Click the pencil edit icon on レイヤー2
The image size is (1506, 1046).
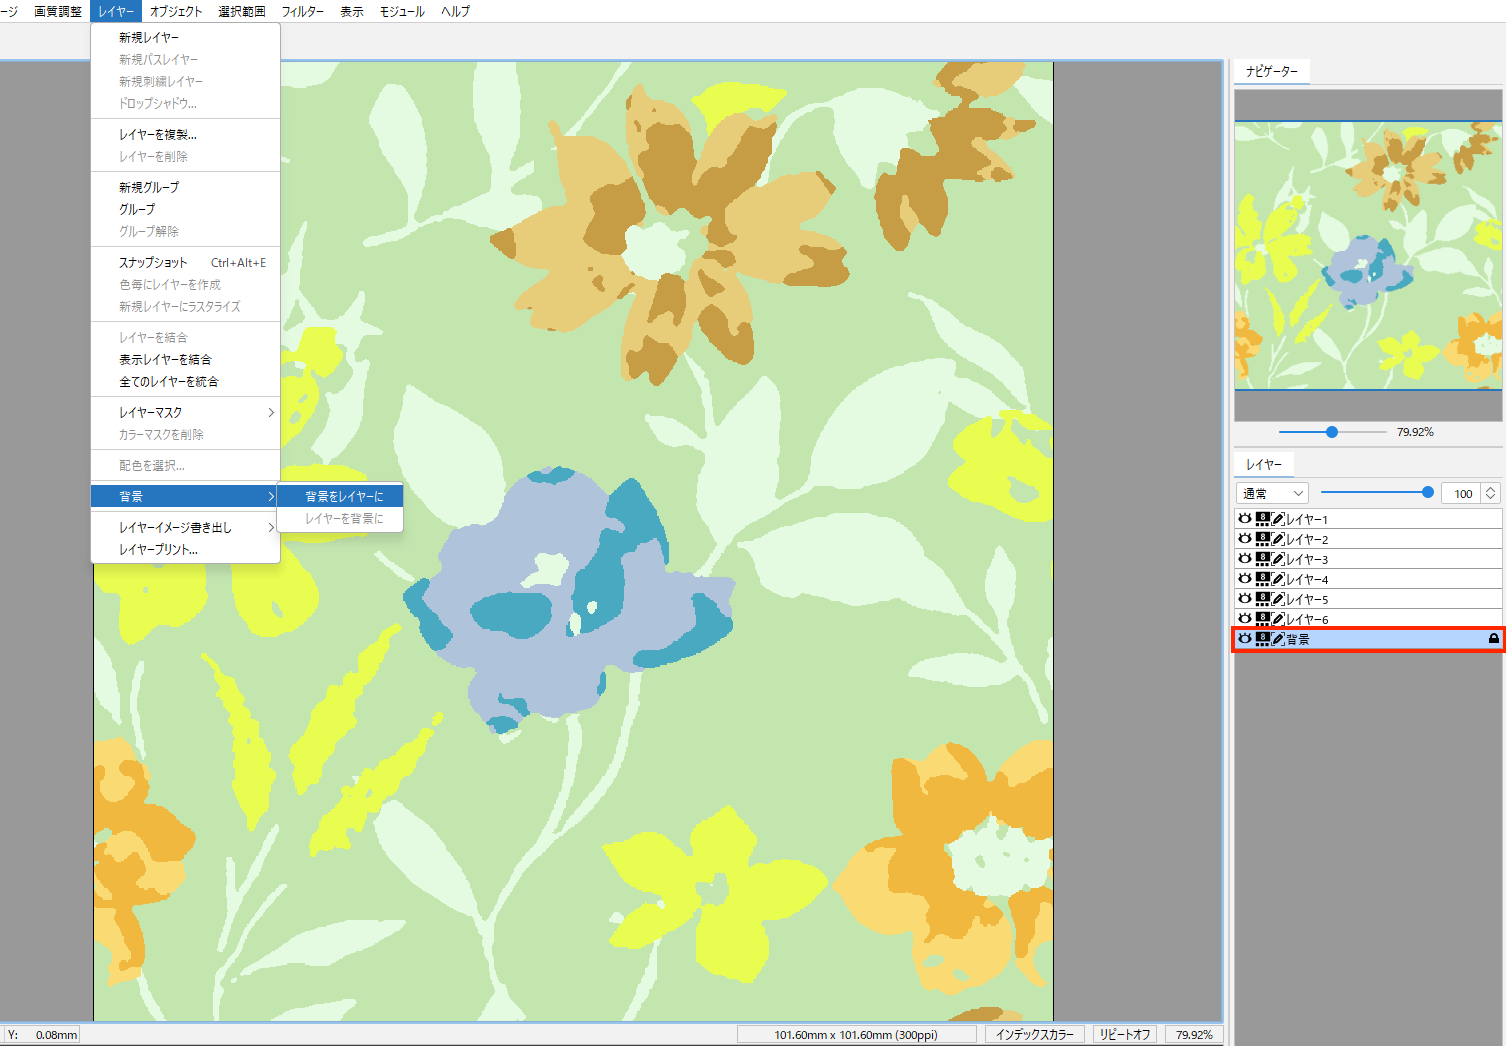tap(1278, 539)
